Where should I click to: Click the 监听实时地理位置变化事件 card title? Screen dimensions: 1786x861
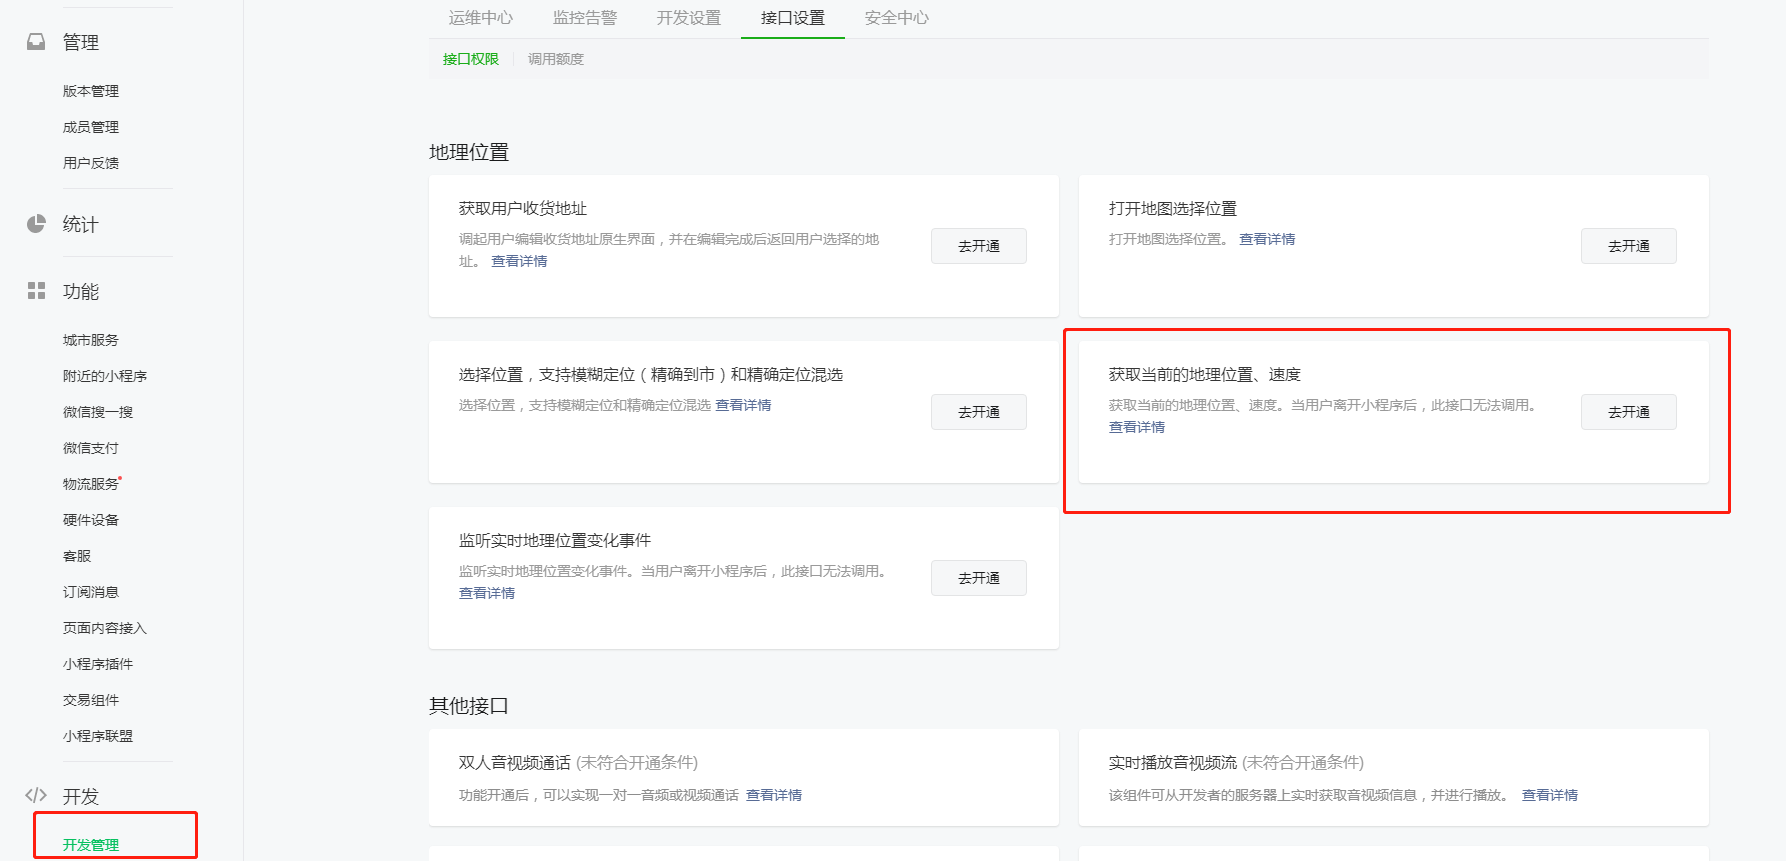click(555, 540)
